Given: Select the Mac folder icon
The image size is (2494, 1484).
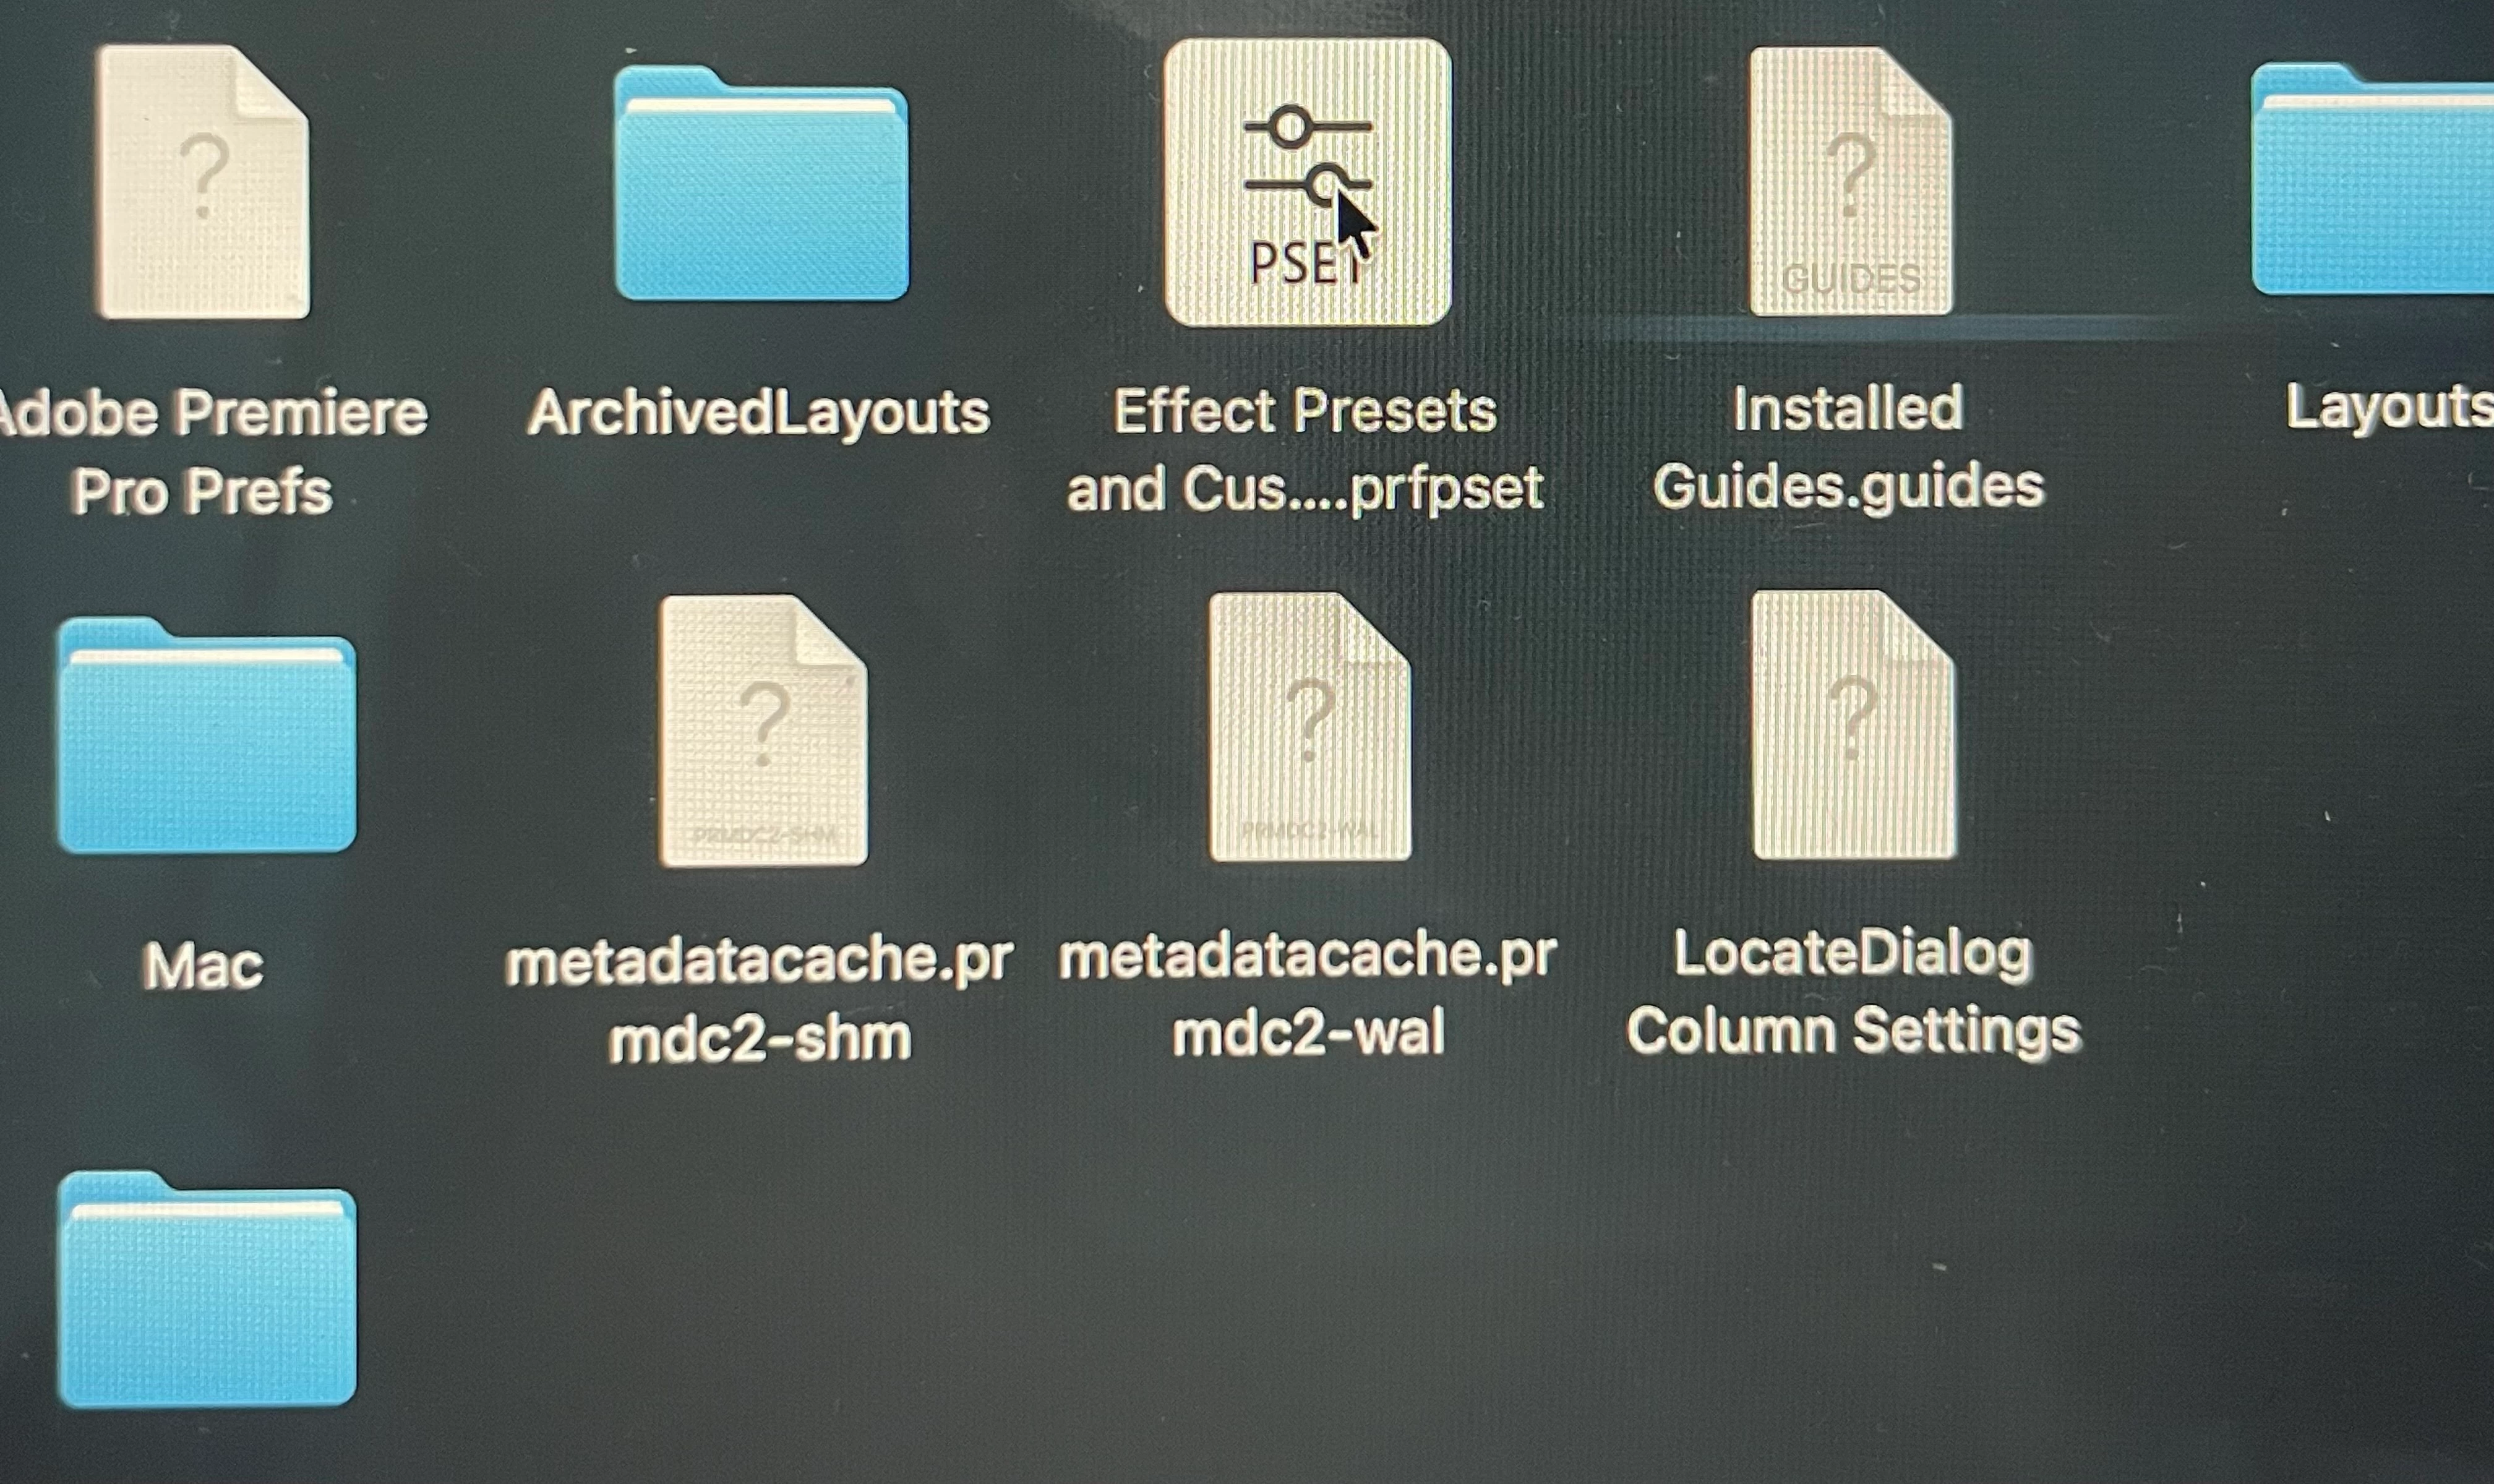Looking at the screenshot, I should 206,735.
